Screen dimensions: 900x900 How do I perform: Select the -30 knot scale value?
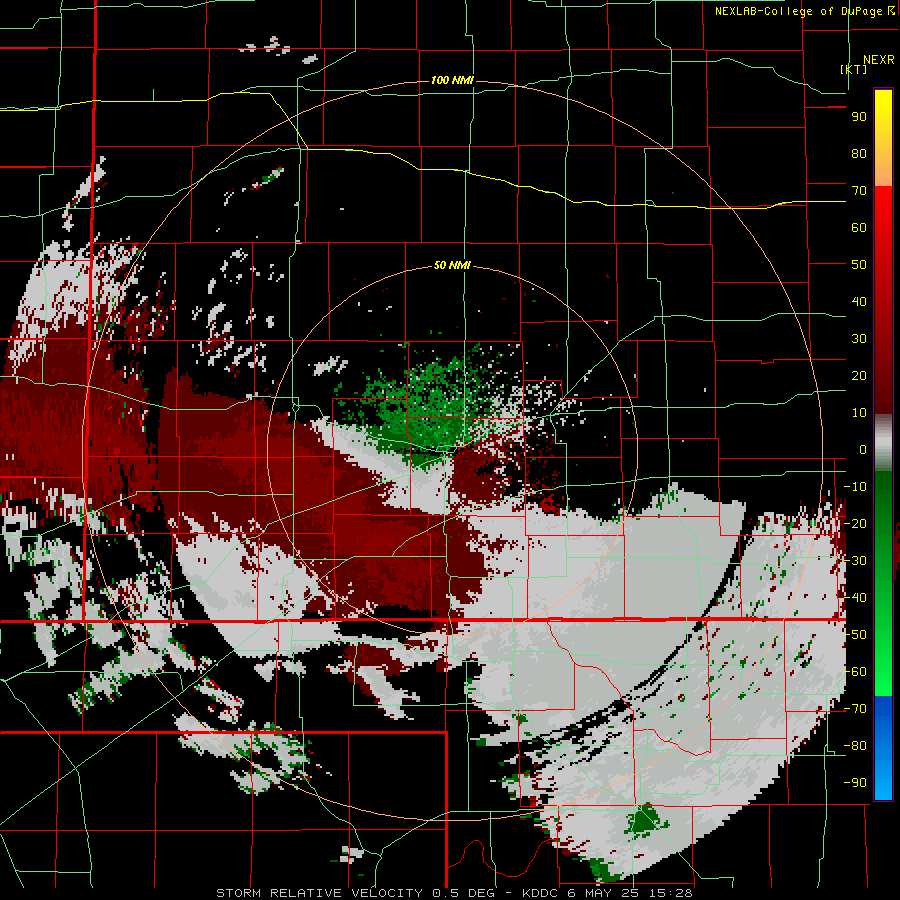[x=855, y=561]
